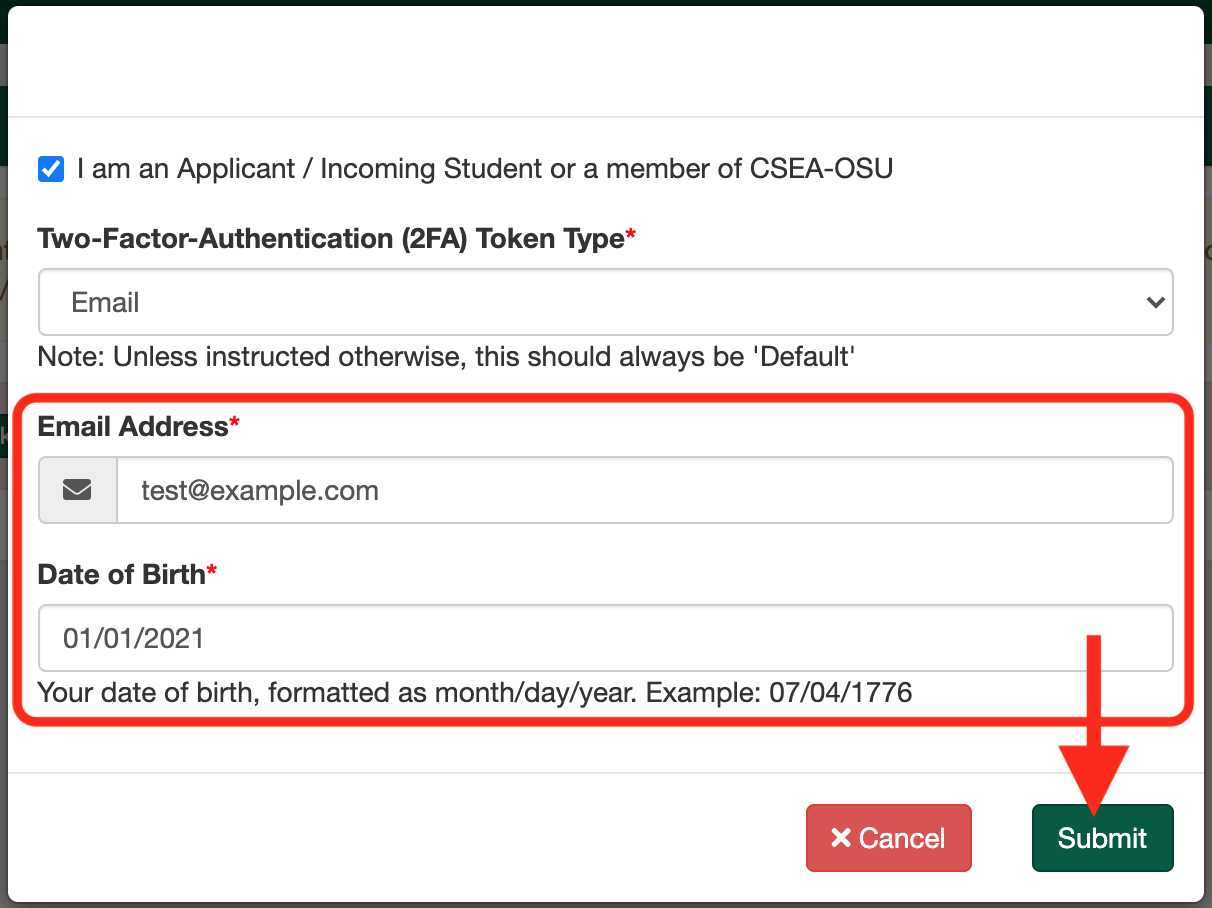Screen dimensions: 1212x908
Task: Click the X icon on the Cancel button
Action: point(841,838)
